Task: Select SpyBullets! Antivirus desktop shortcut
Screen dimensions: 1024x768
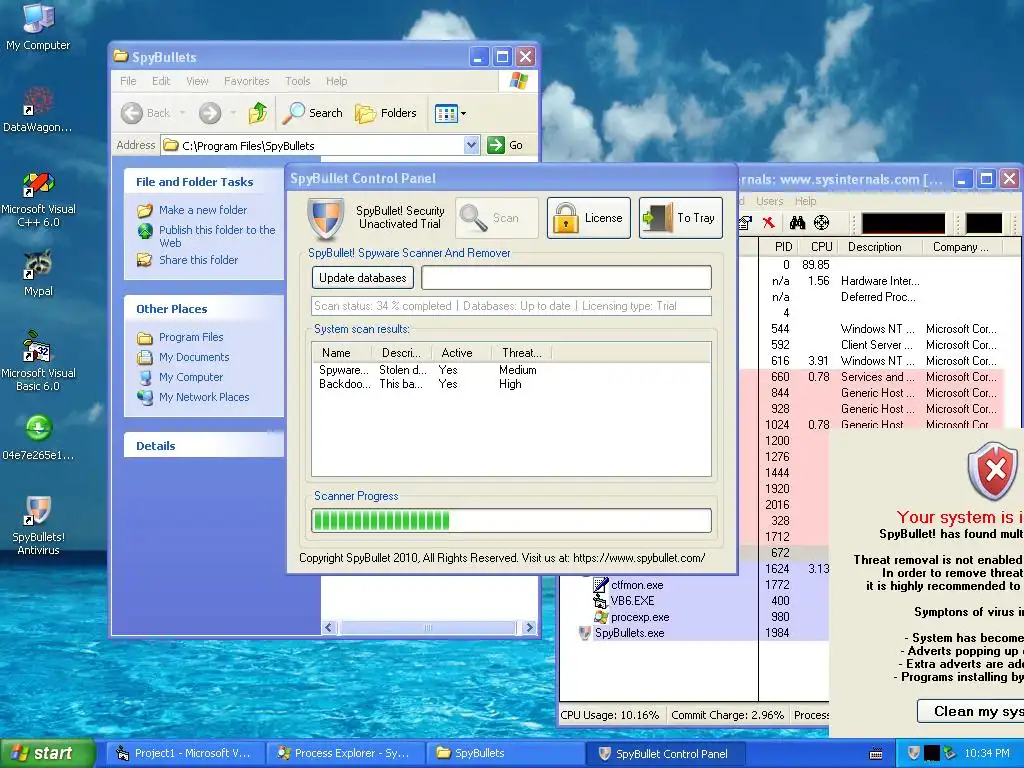Action: coord(38,526)
